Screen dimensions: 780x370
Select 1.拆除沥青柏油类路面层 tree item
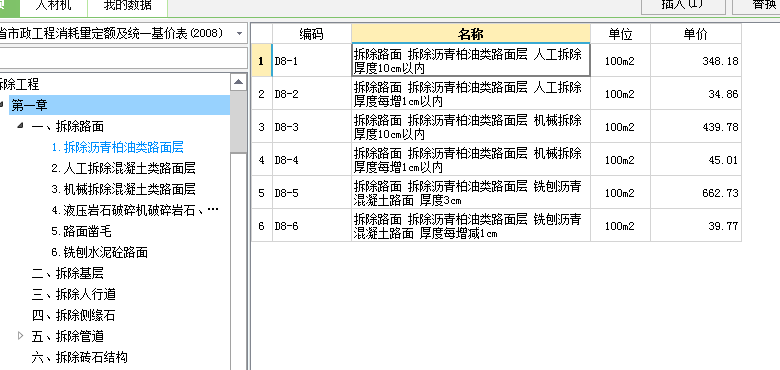(118, 147)
